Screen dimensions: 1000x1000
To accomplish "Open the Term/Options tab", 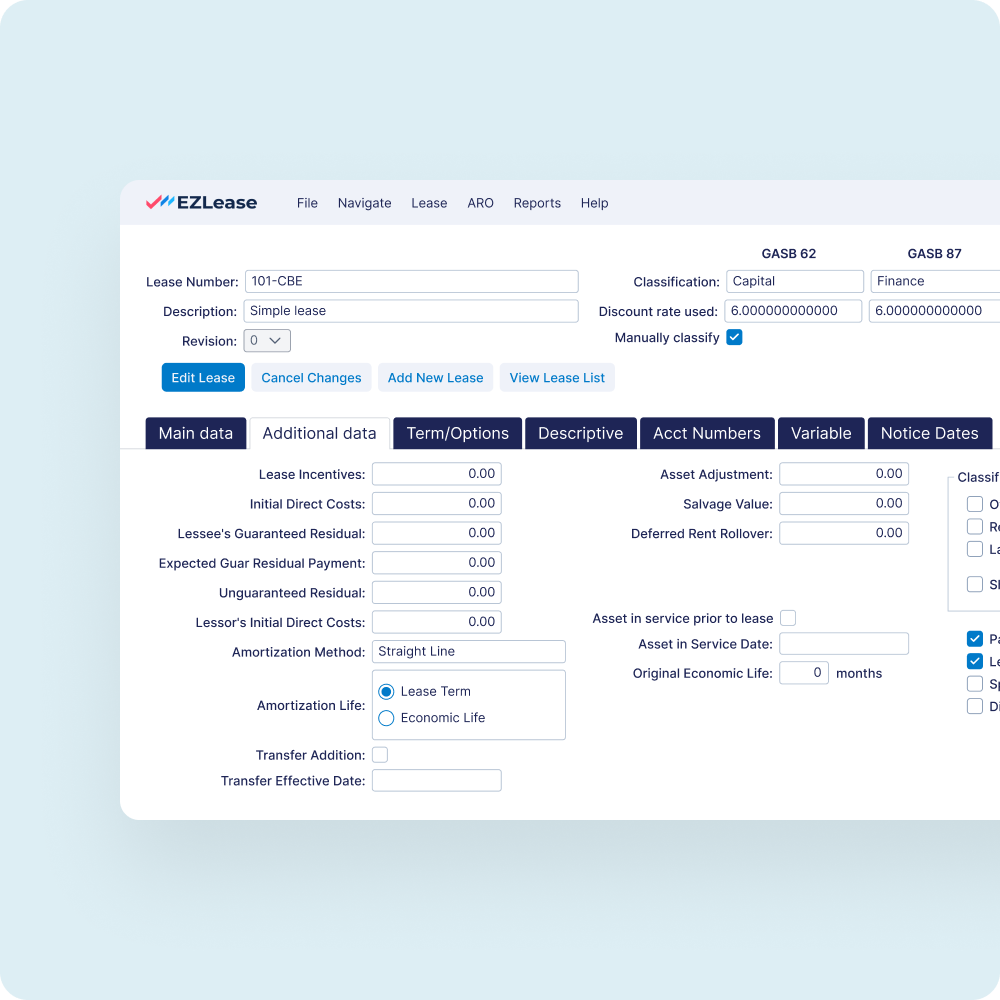I will click(456, 433).
